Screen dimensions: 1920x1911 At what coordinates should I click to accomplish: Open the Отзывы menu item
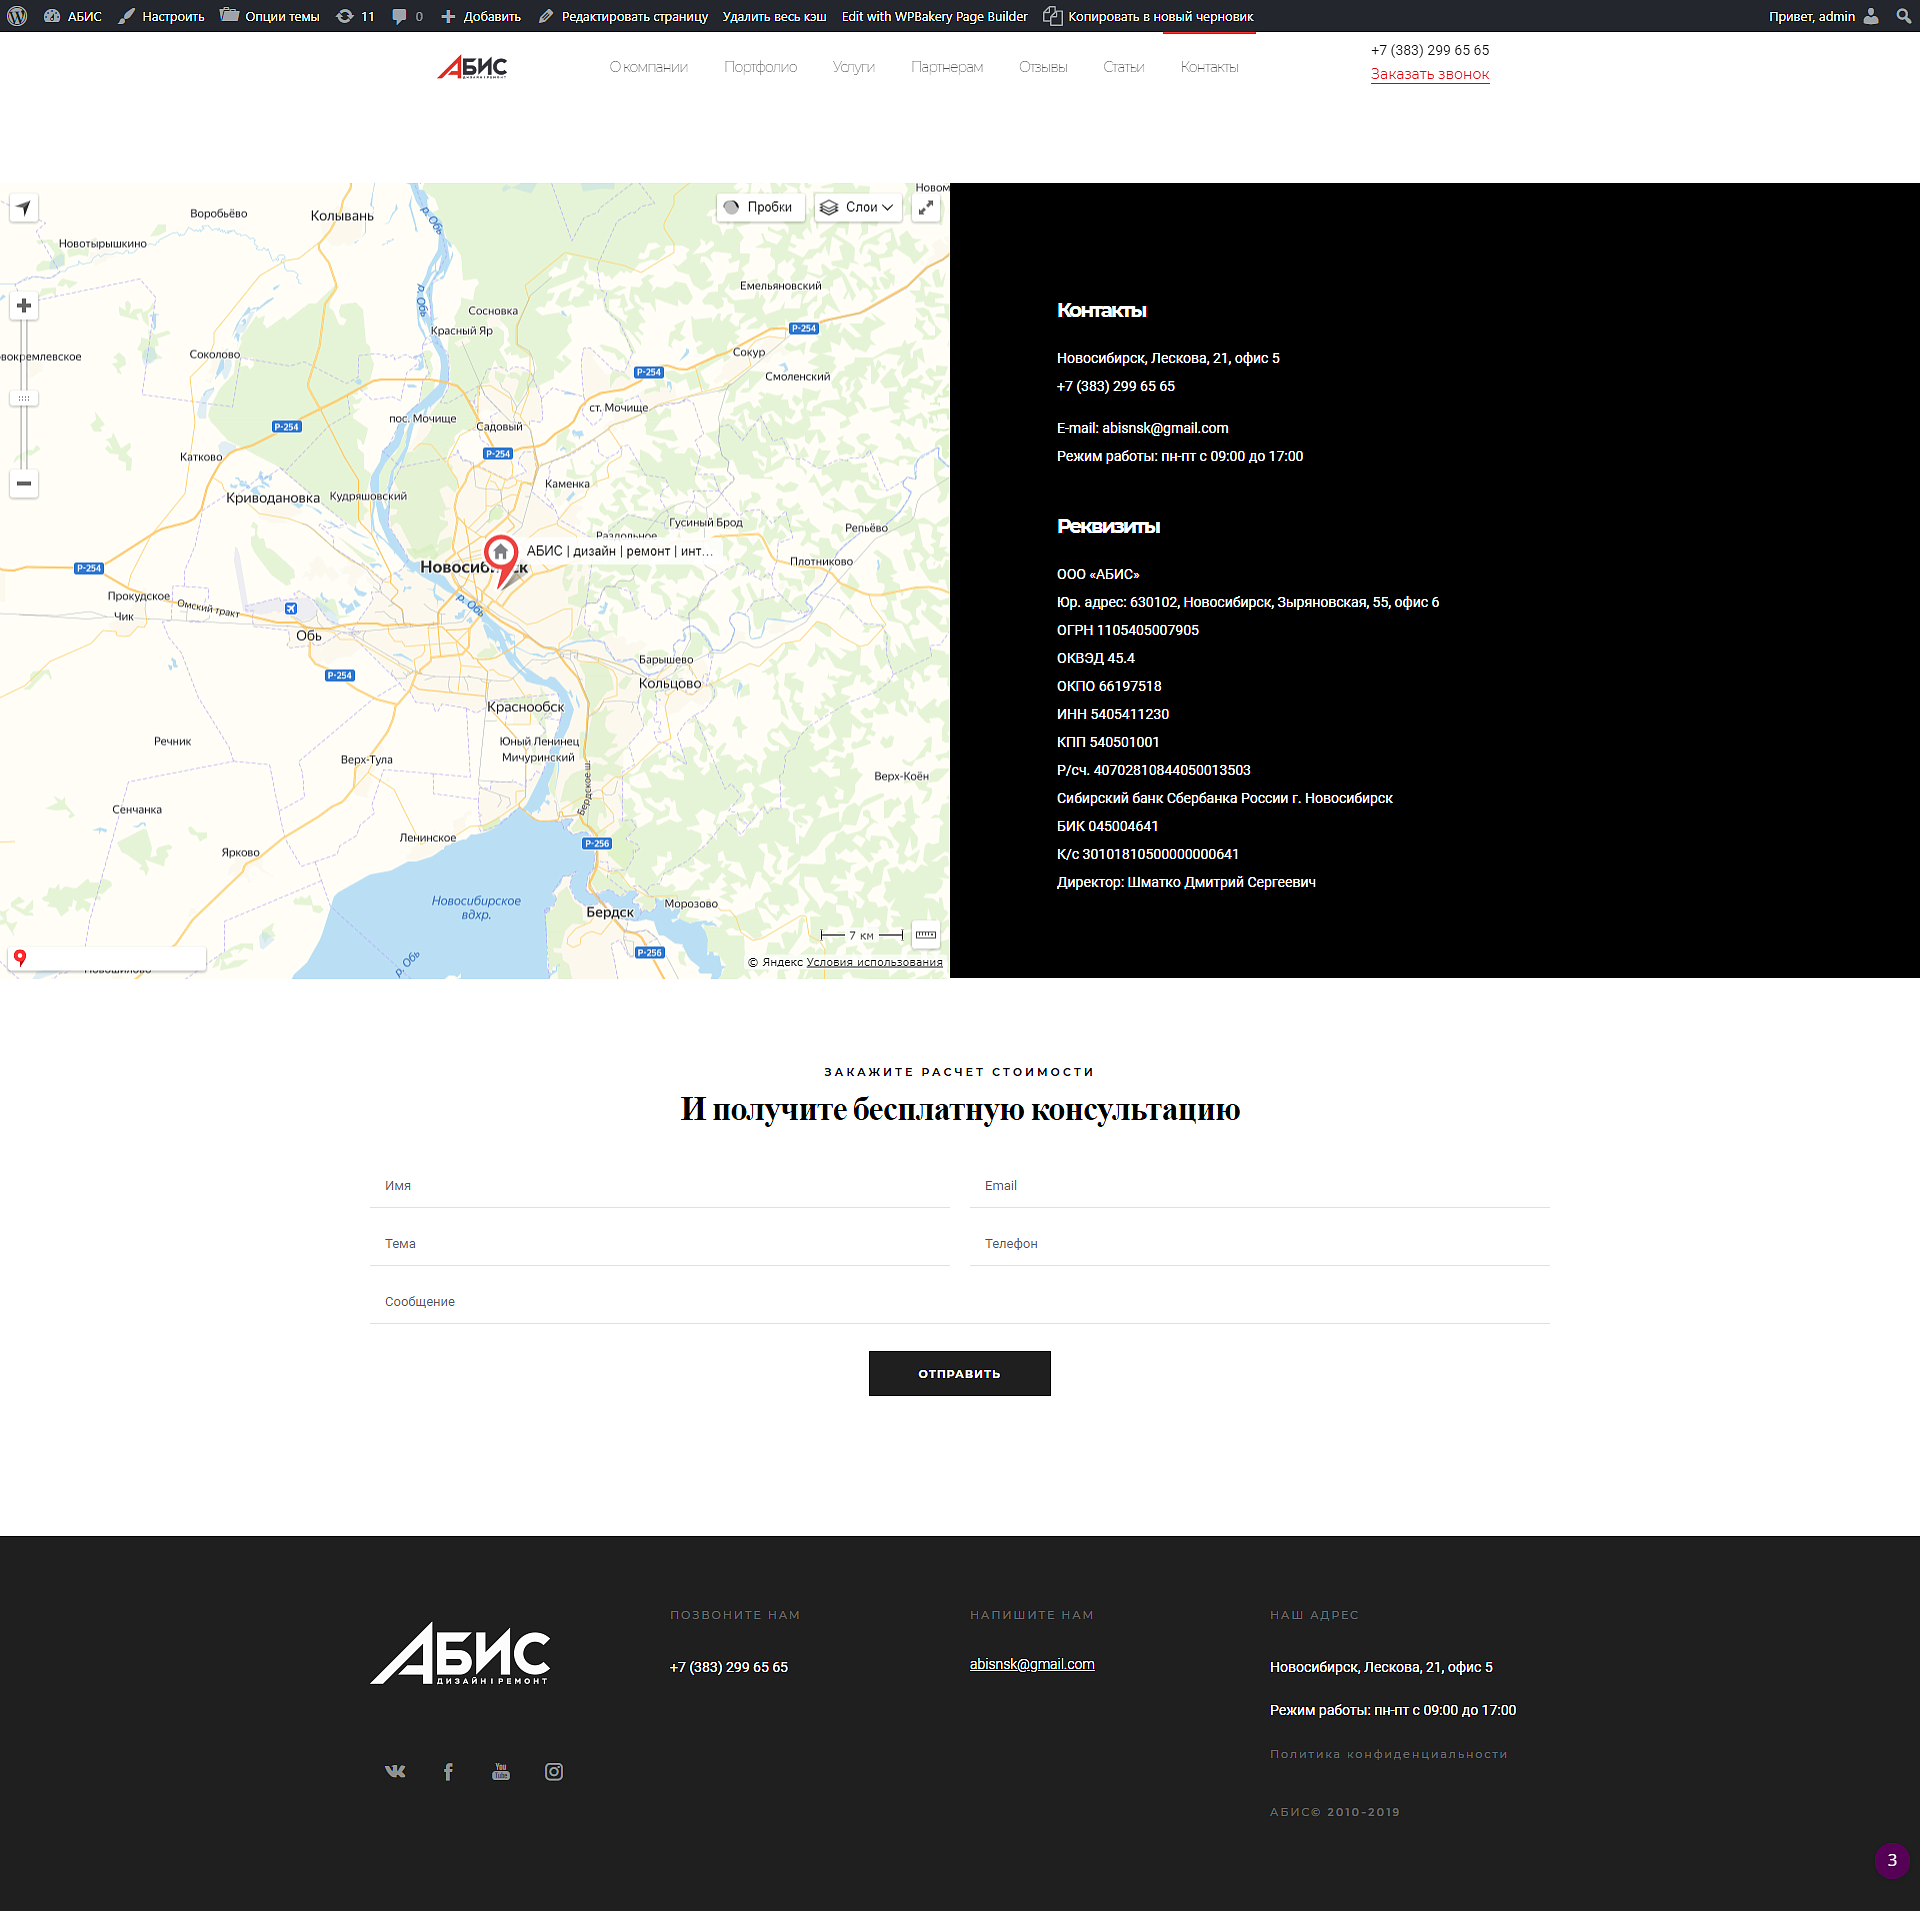pos(1043,67)
